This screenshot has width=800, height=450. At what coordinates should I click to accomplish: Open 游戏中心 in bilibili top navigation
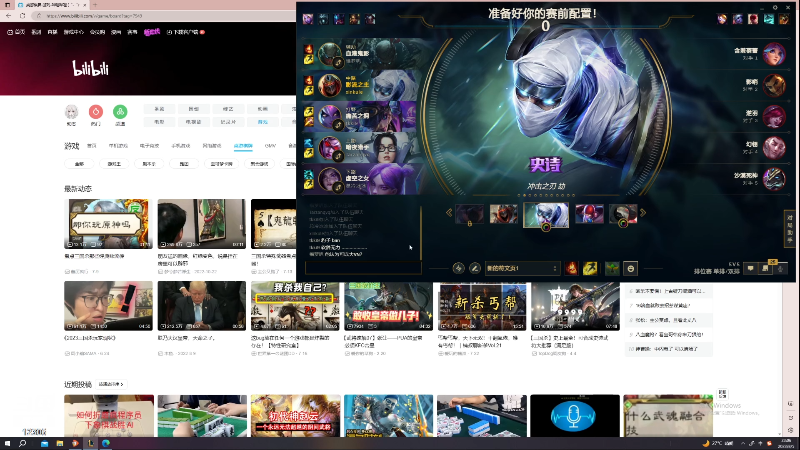[x=73, y=32]
